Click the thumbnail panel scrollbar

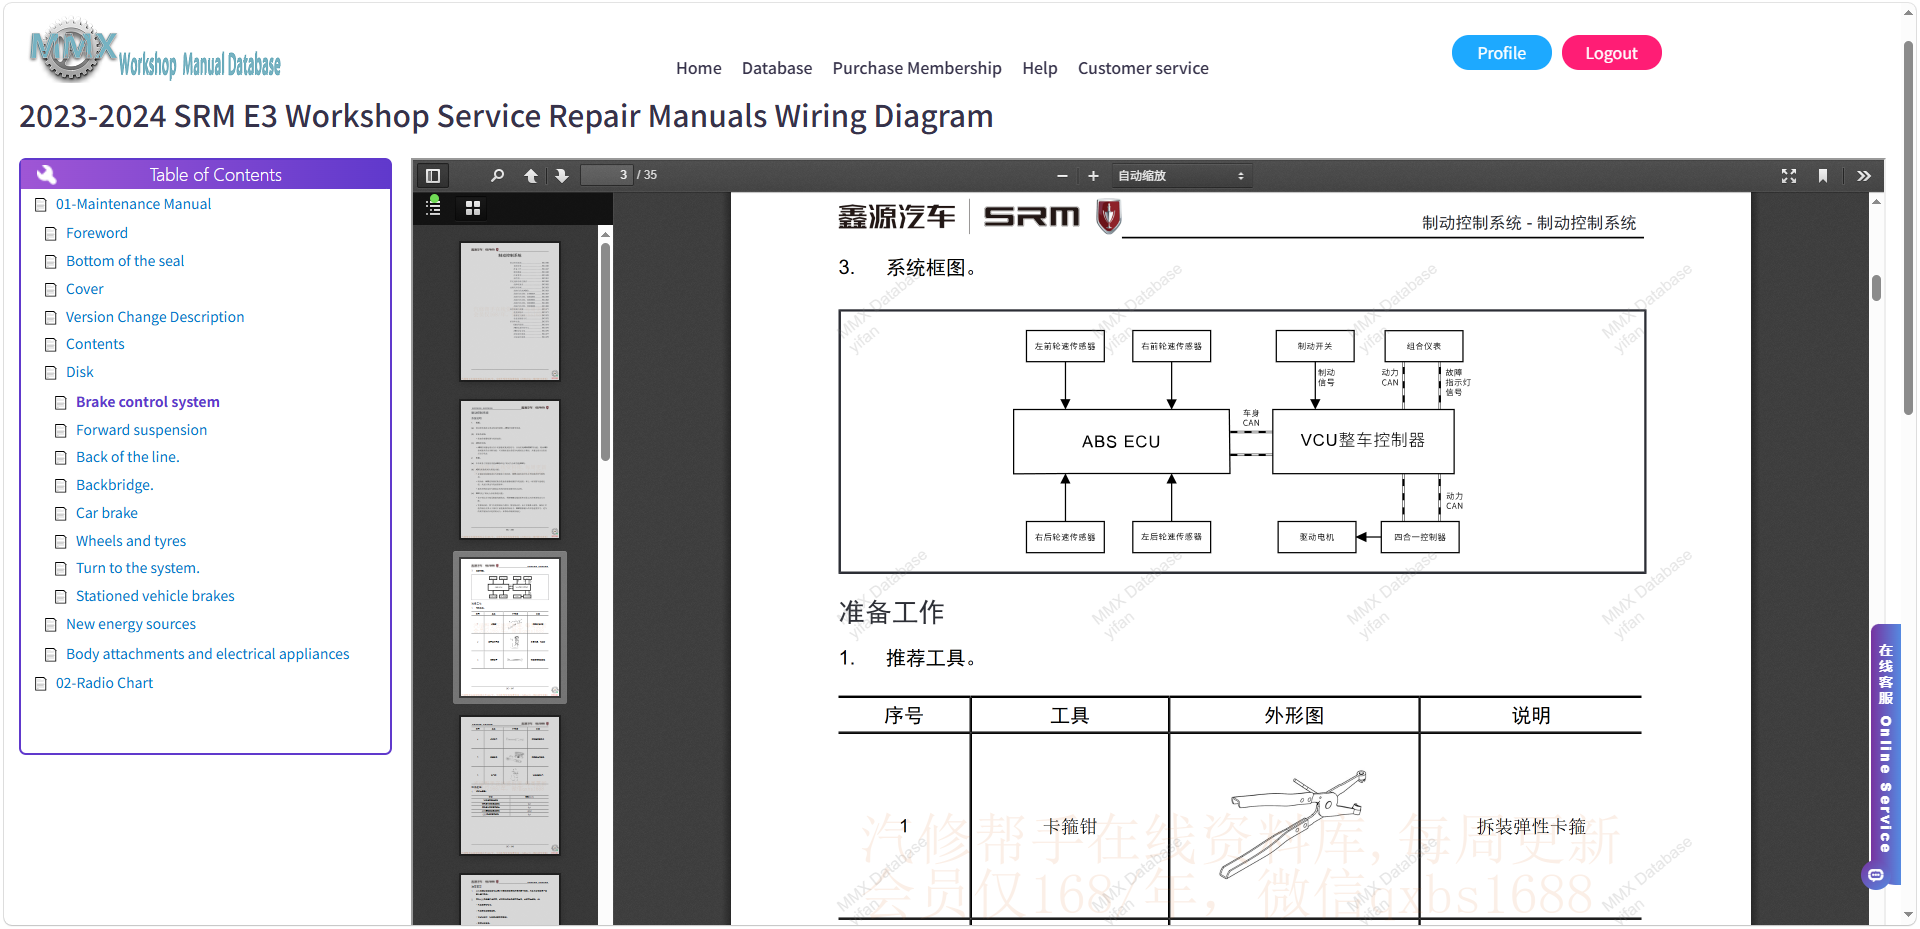tap(605, 350)
